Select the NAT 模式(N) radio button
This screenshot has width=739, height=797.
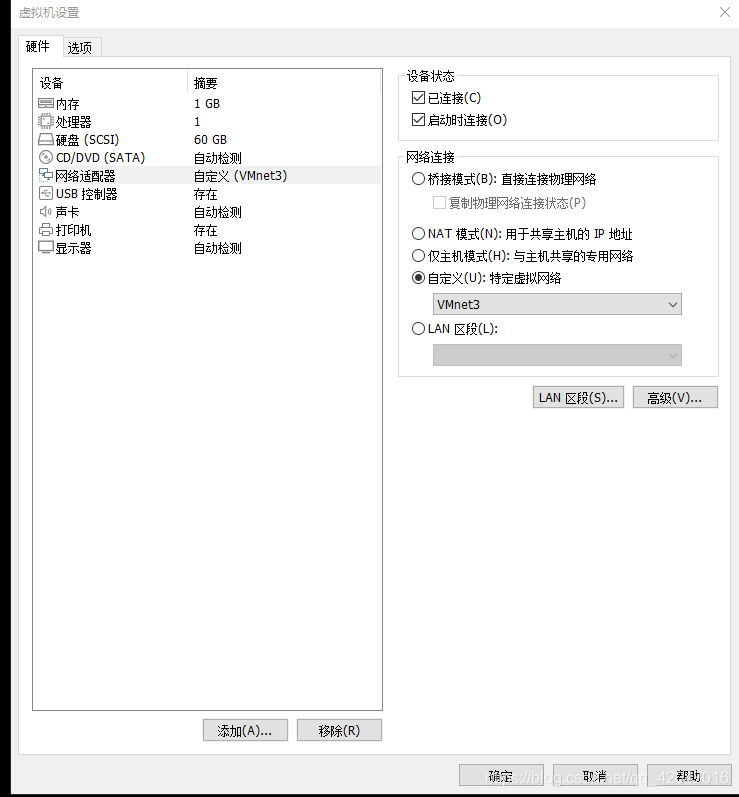418,233
